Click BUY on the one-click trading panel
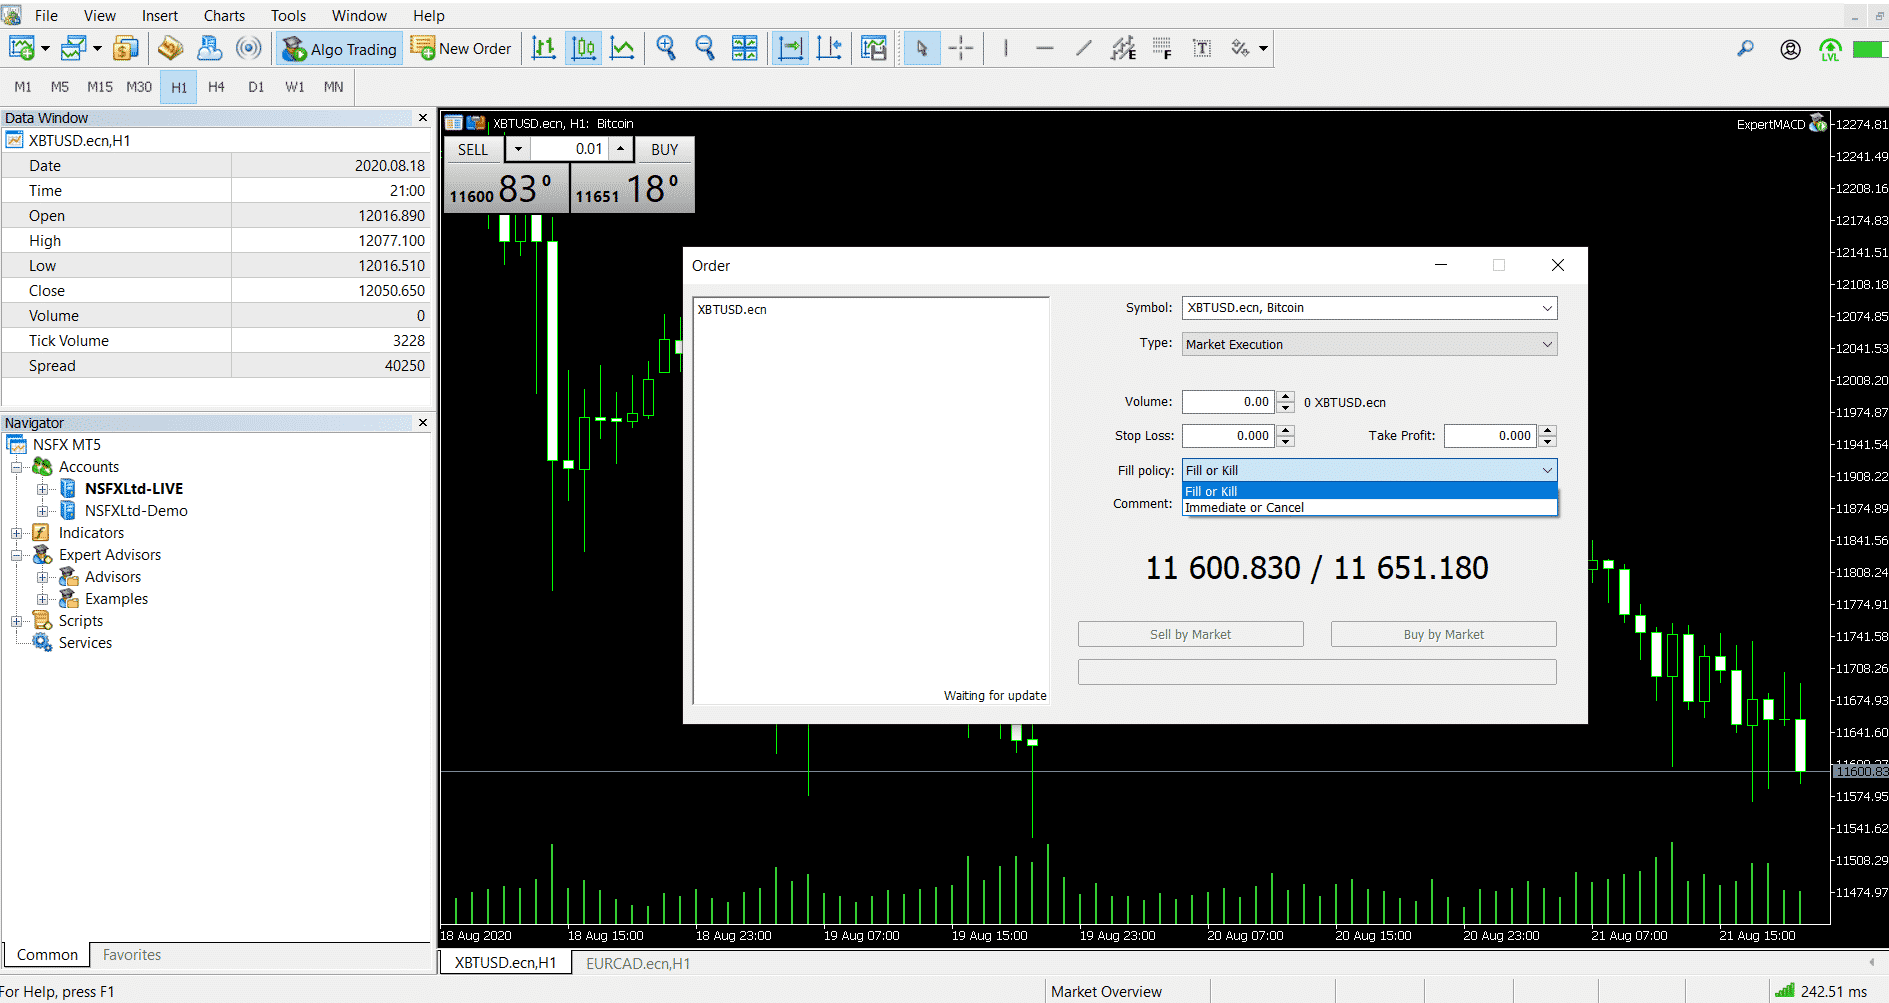The width and height of the screenshot is (1889, 1003). (664, 149)
